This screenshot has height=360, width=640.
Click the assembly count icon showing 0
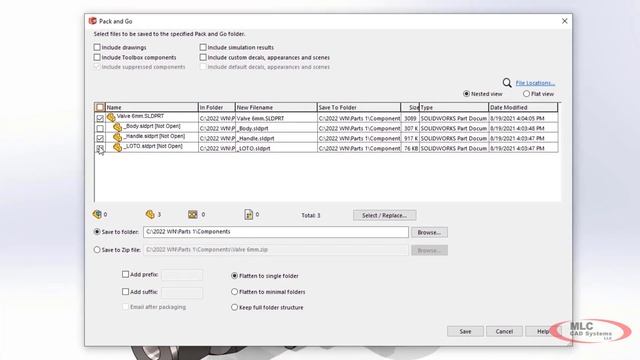(x=97, y=214)
